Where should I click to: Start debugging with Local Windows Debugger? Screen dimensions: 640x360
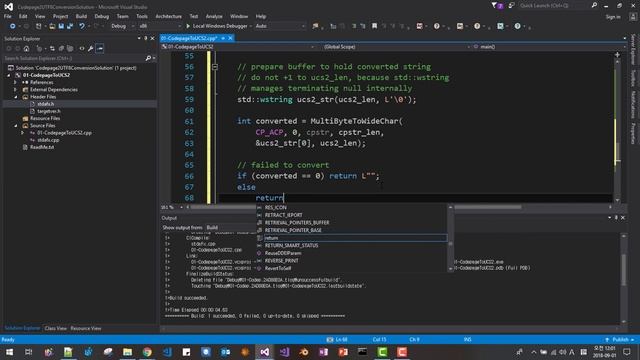pyautogui.click(x=217, y=26)
